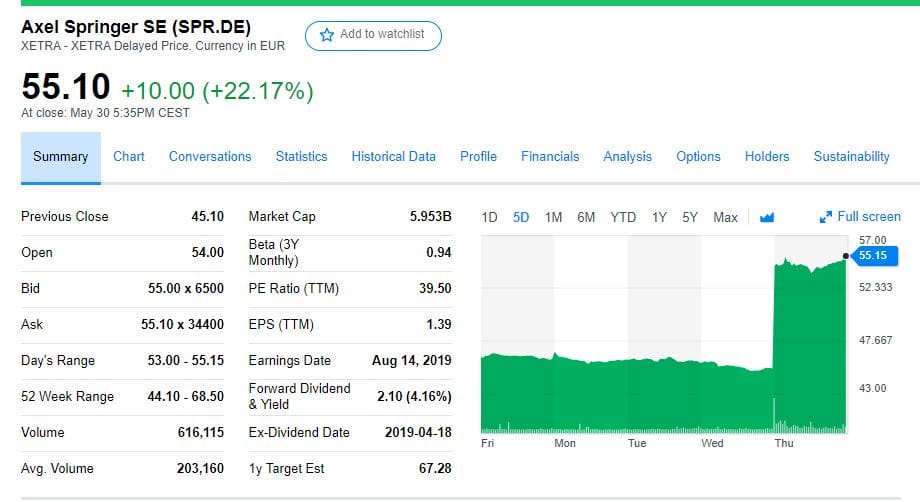Image resolution: width=920 pixels, height=502 pixels.
Task: Click the +10.00 (+22.17%) price change
Action: (x=217, y=91)
